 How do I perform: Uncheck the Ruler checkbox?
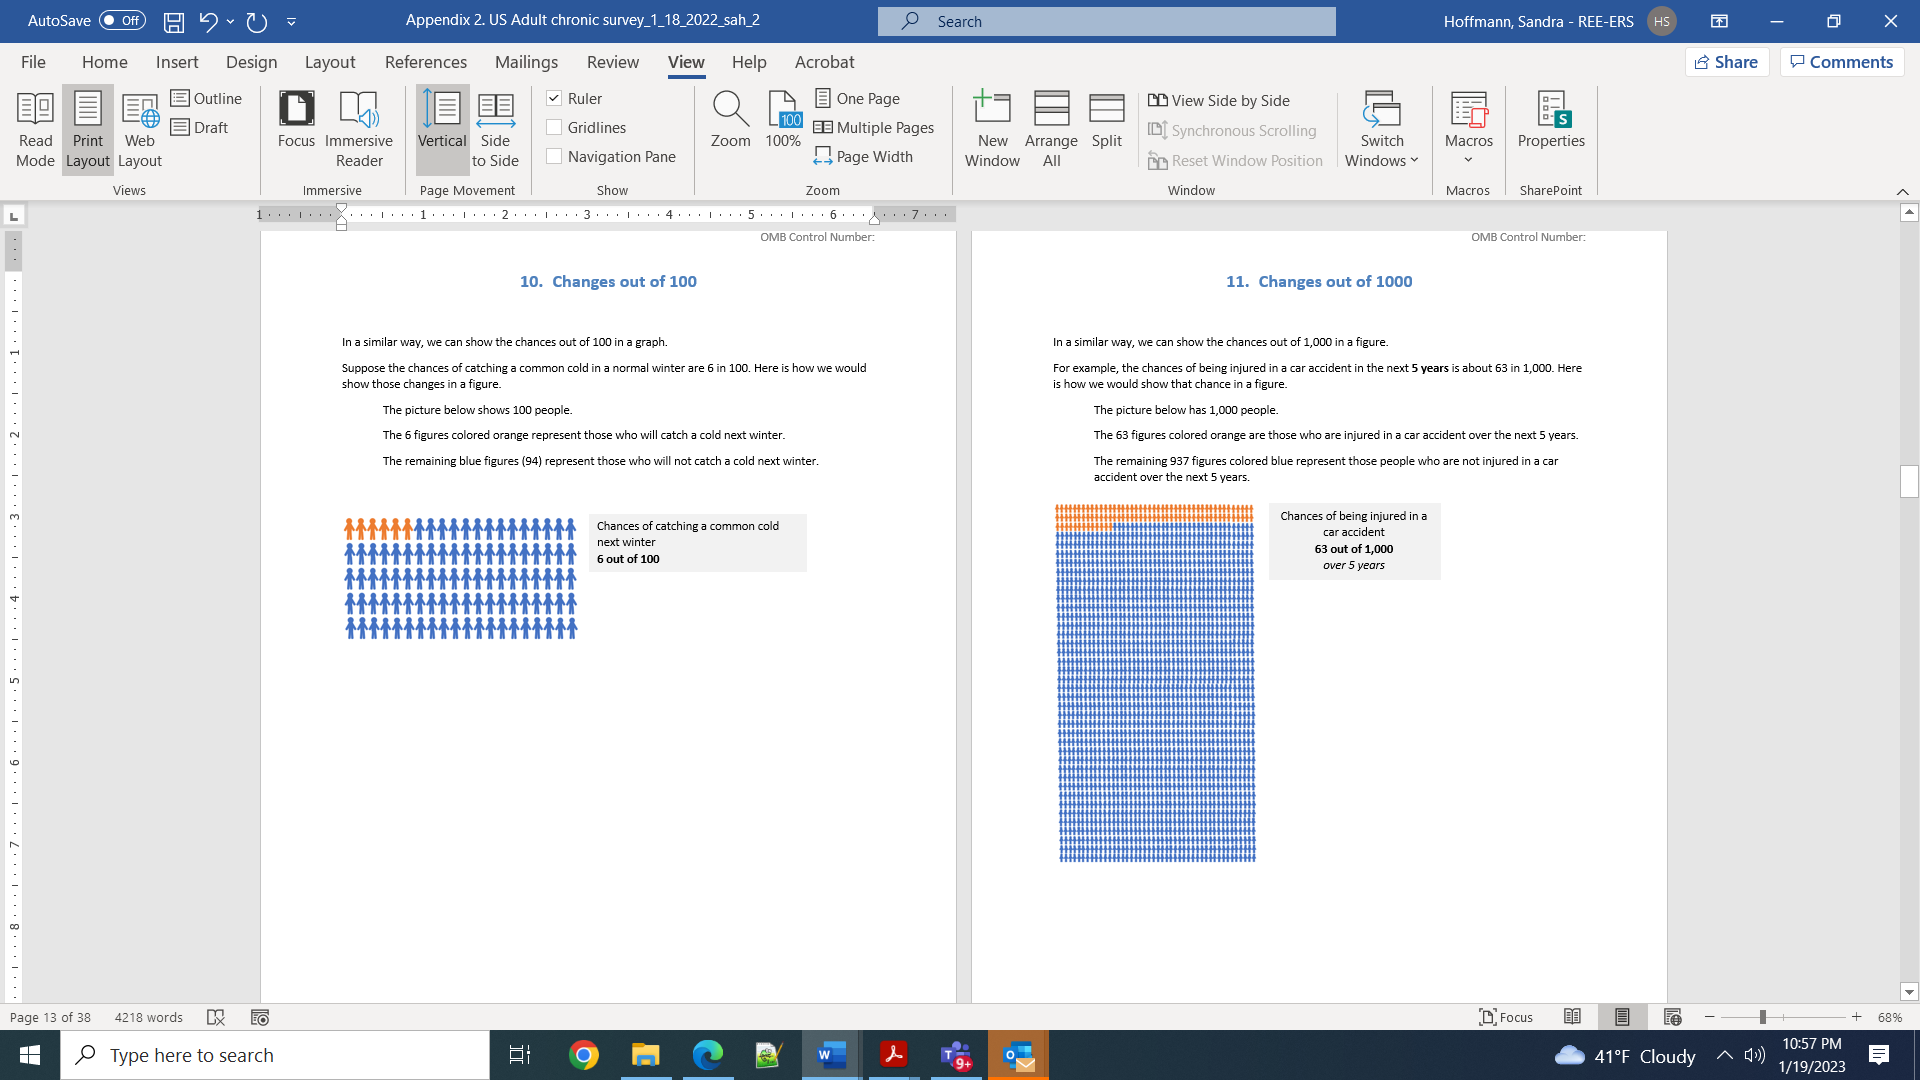coord(554,98)
